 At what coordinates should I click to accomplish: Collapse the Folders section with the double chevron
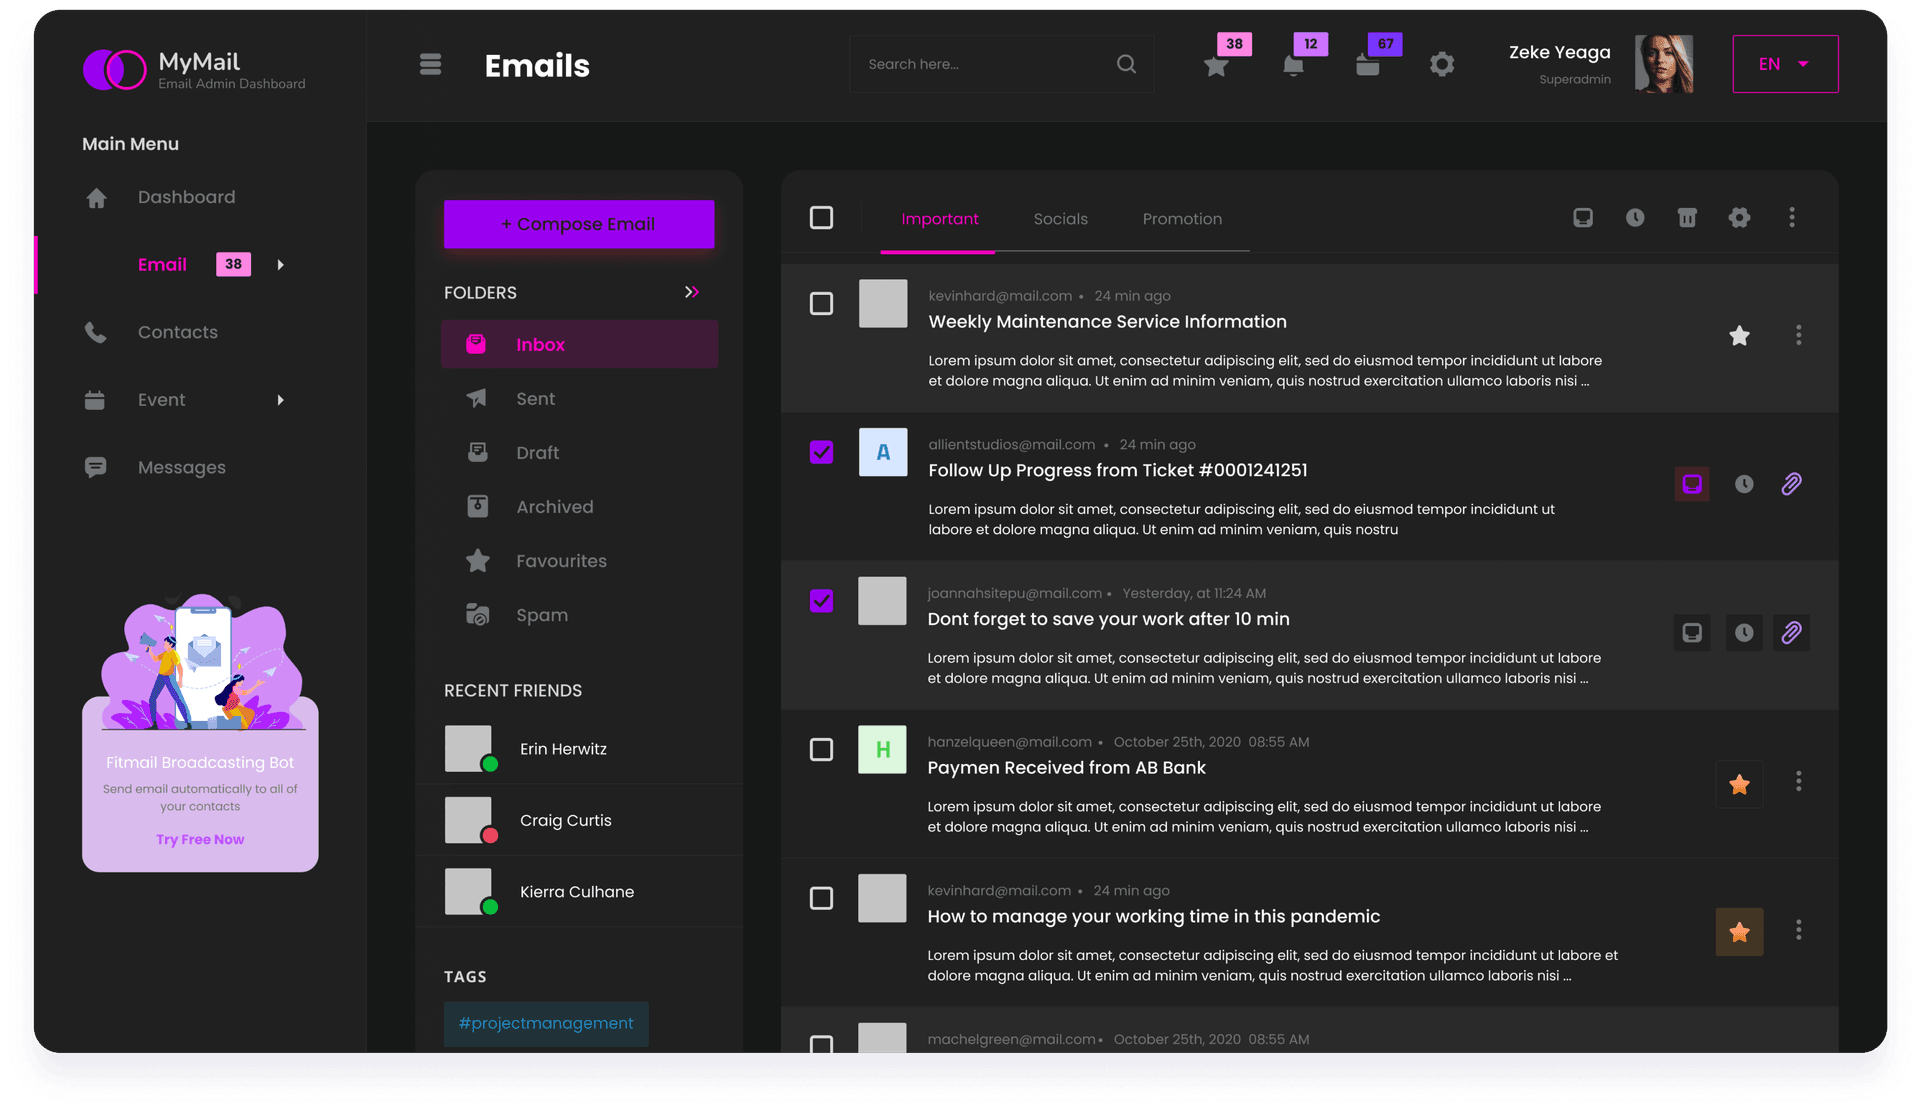point(690,292)
